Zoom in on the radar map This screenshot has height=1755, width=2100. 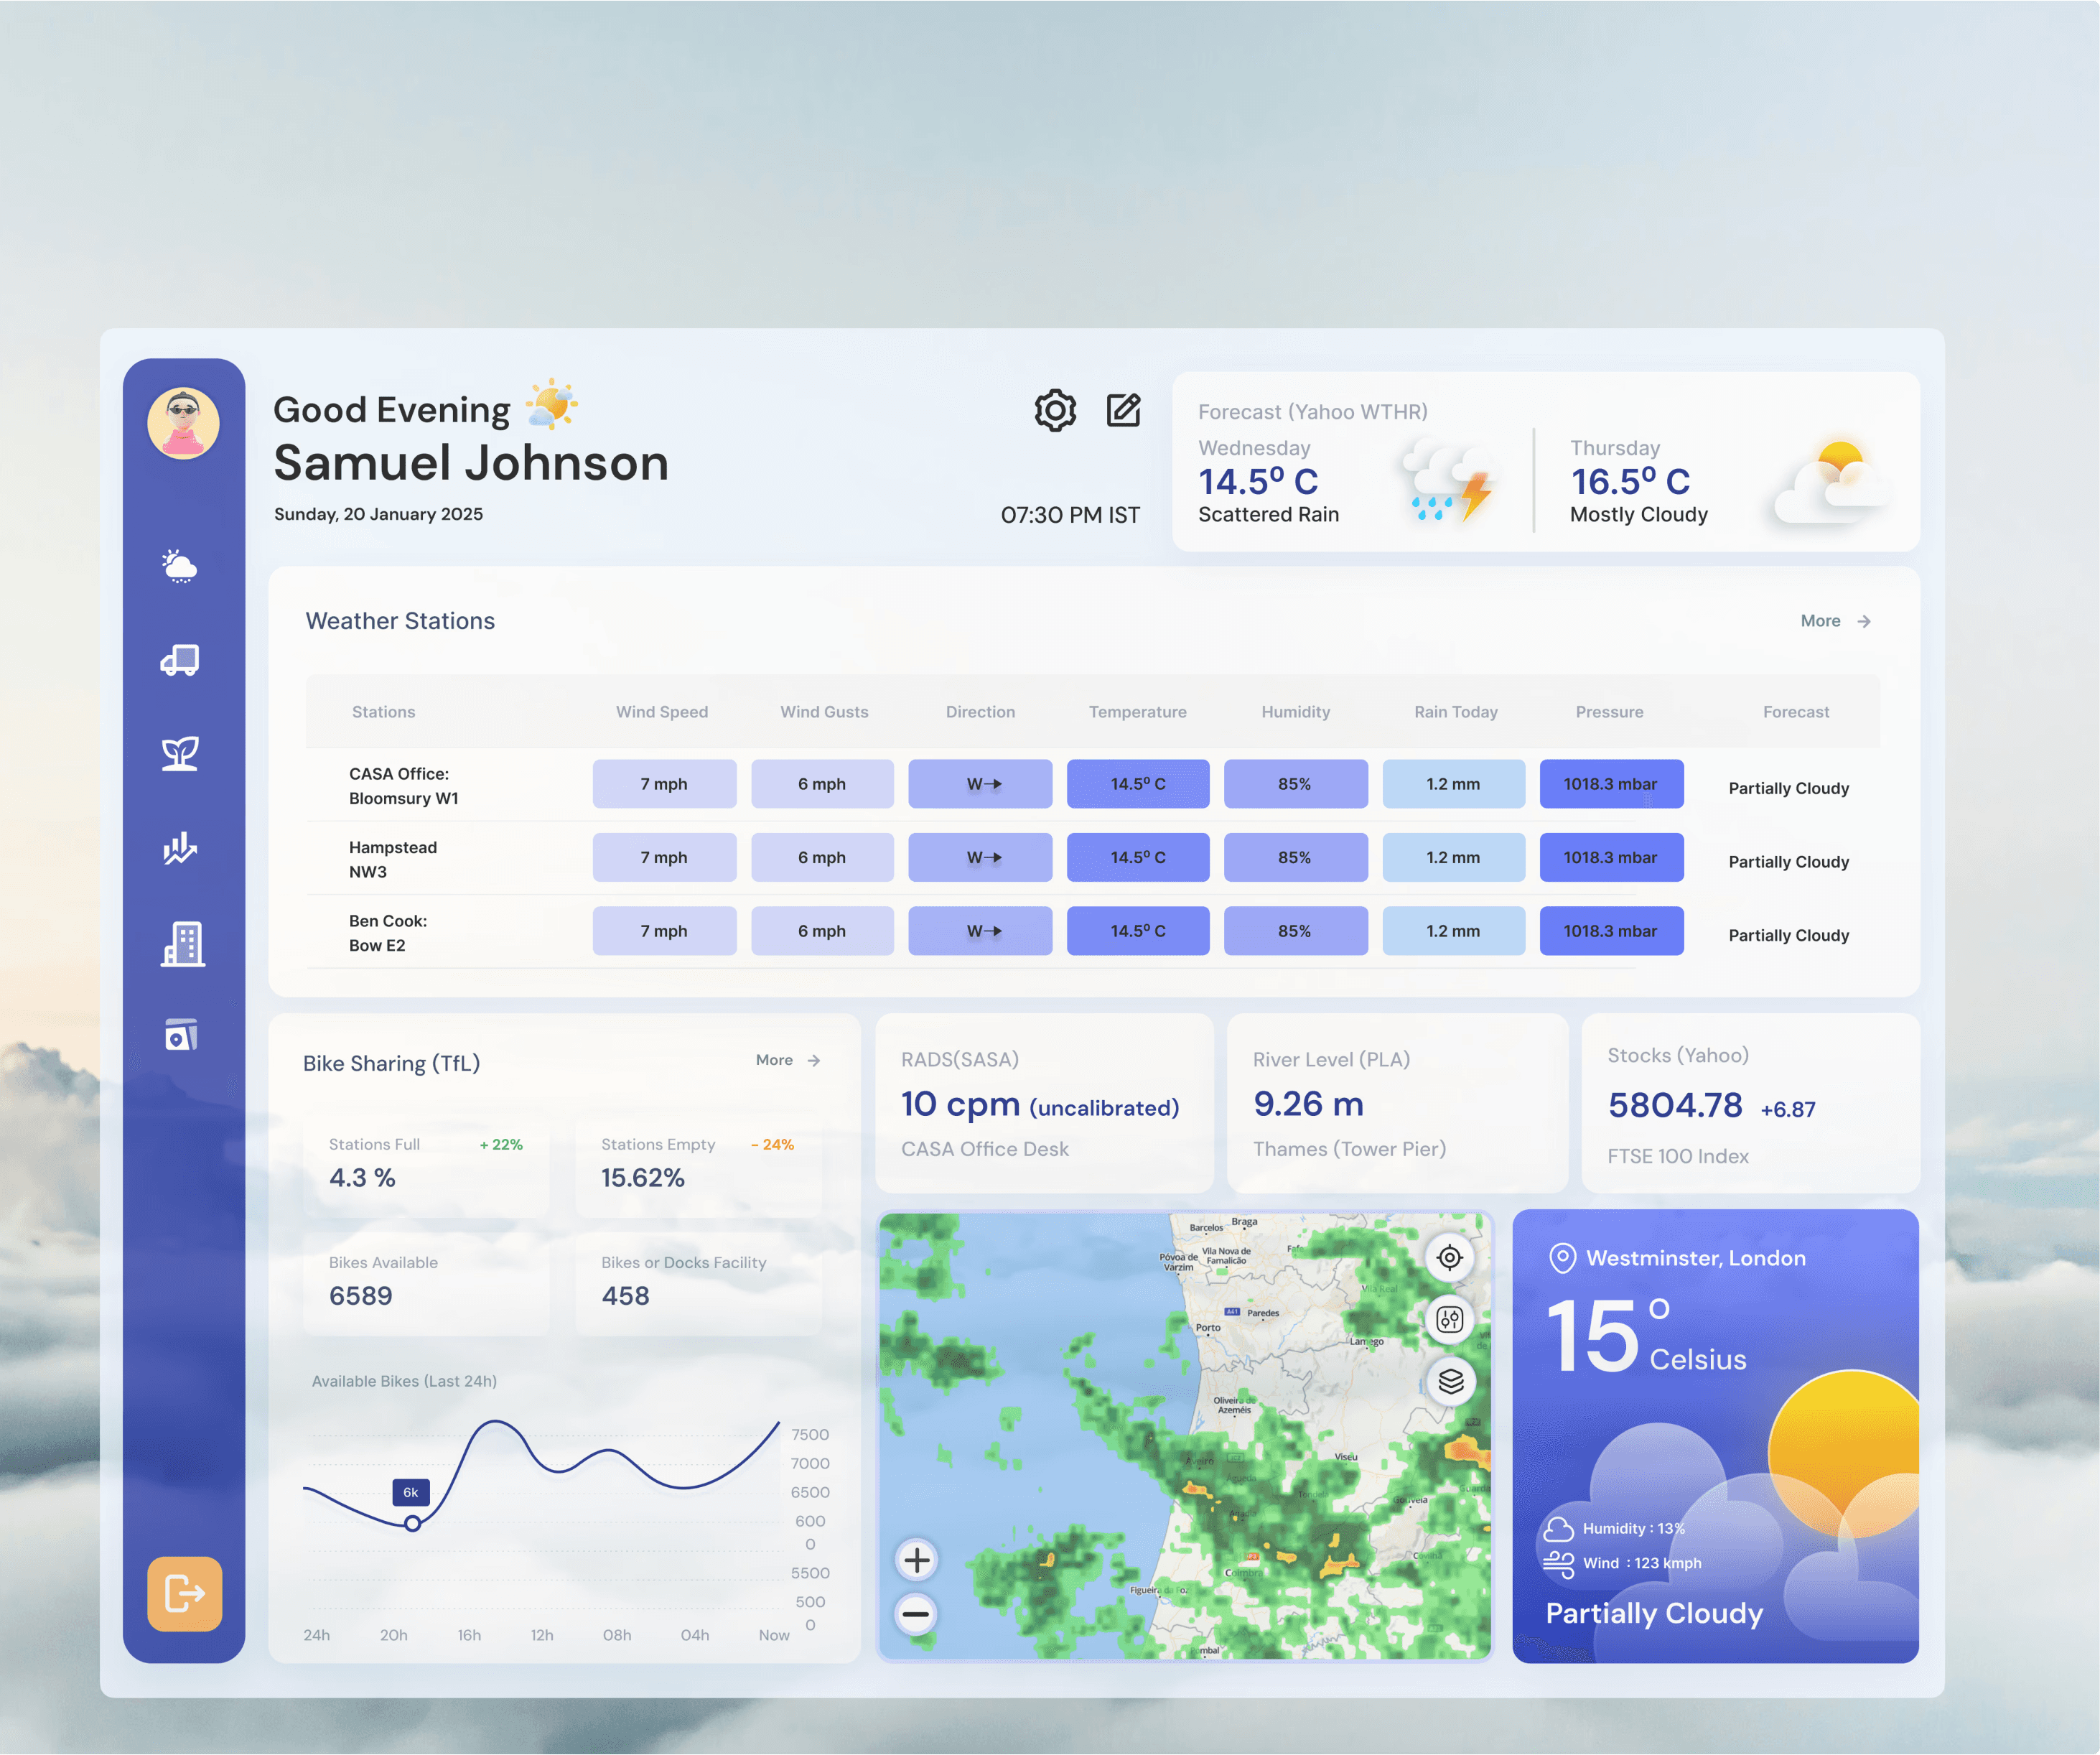click(916, 1559)
